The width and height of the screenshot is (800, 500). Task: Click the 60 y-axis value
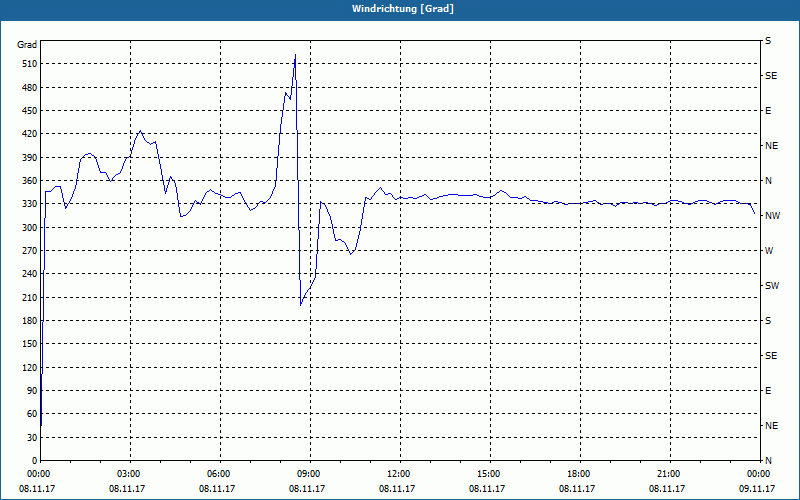pyautogui.click(x=33, y=414)
